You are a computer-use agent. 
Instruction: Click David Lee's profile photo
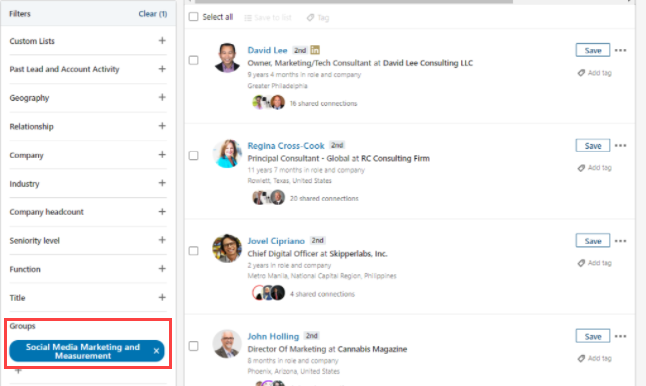tap(227, 58)
